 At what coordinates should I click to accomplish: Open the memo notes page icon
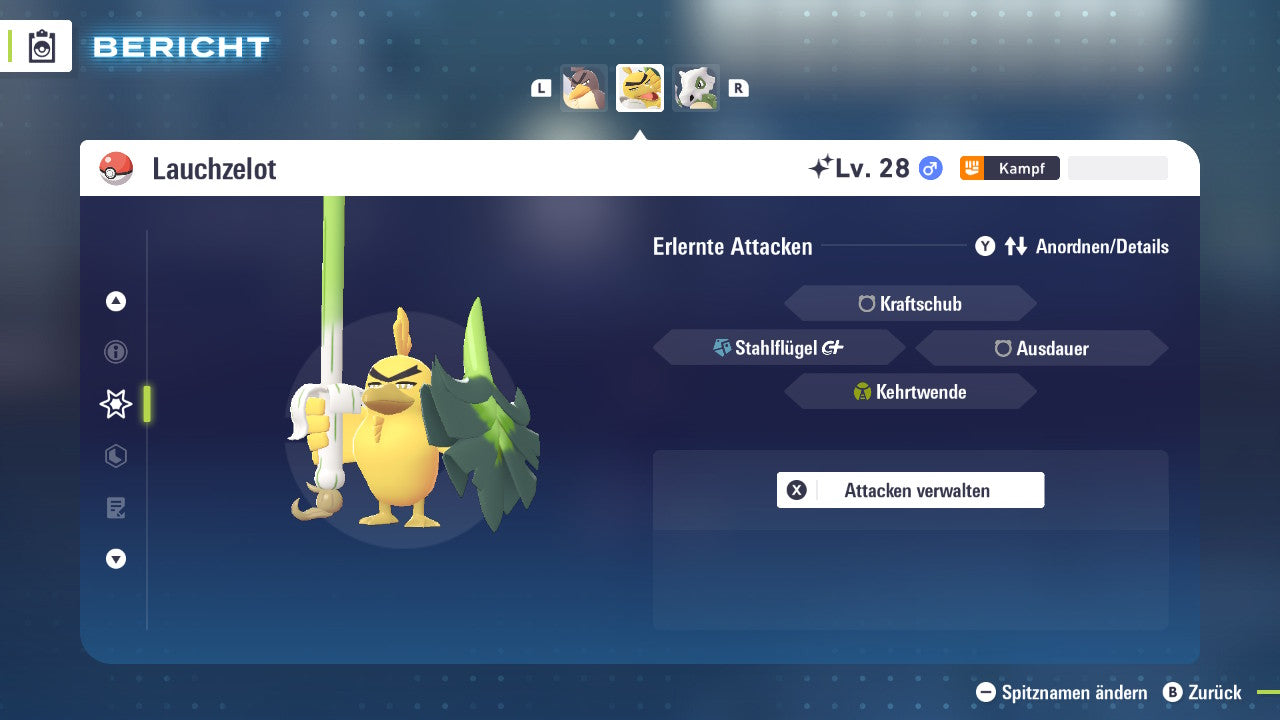(x=116, y=508)
